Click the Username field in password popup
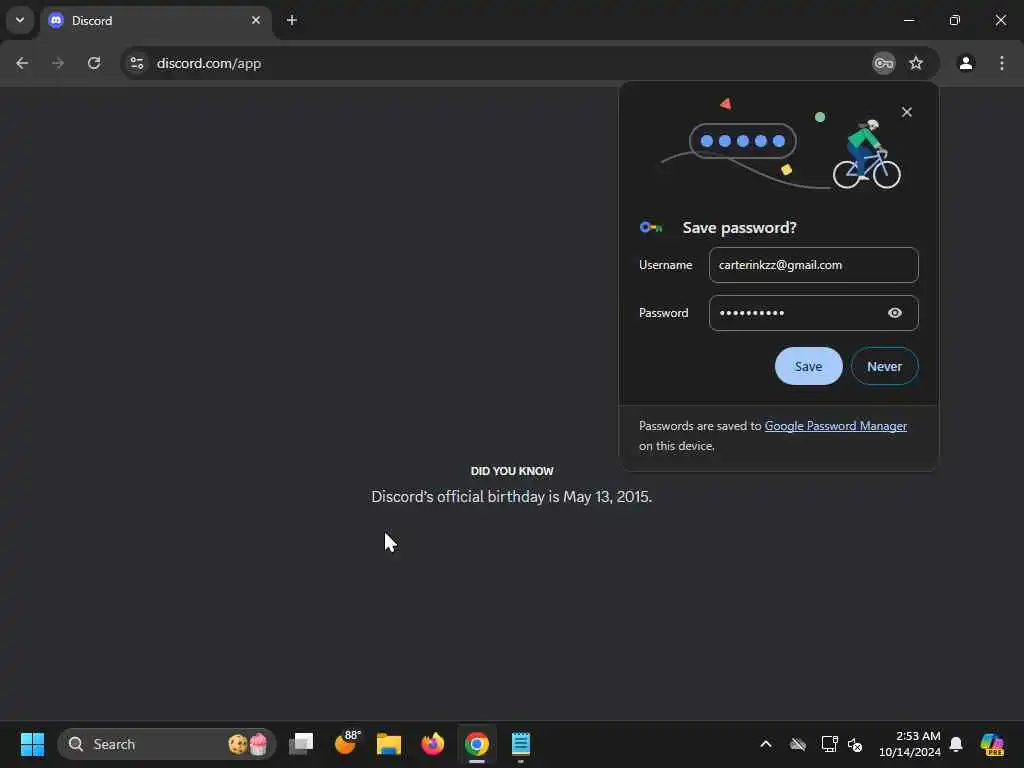The height and width of the screenshot is (768, 1024). (x=814, y=265)
